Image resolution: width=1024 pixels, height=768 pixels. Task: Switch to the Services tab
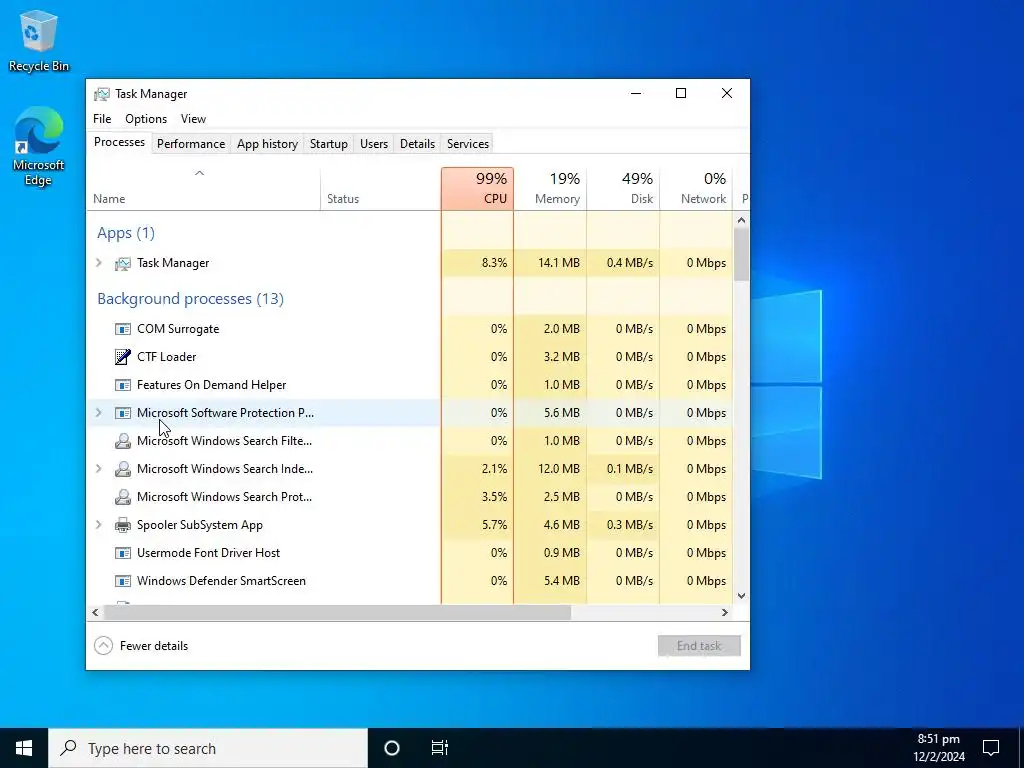click(468, 144)
